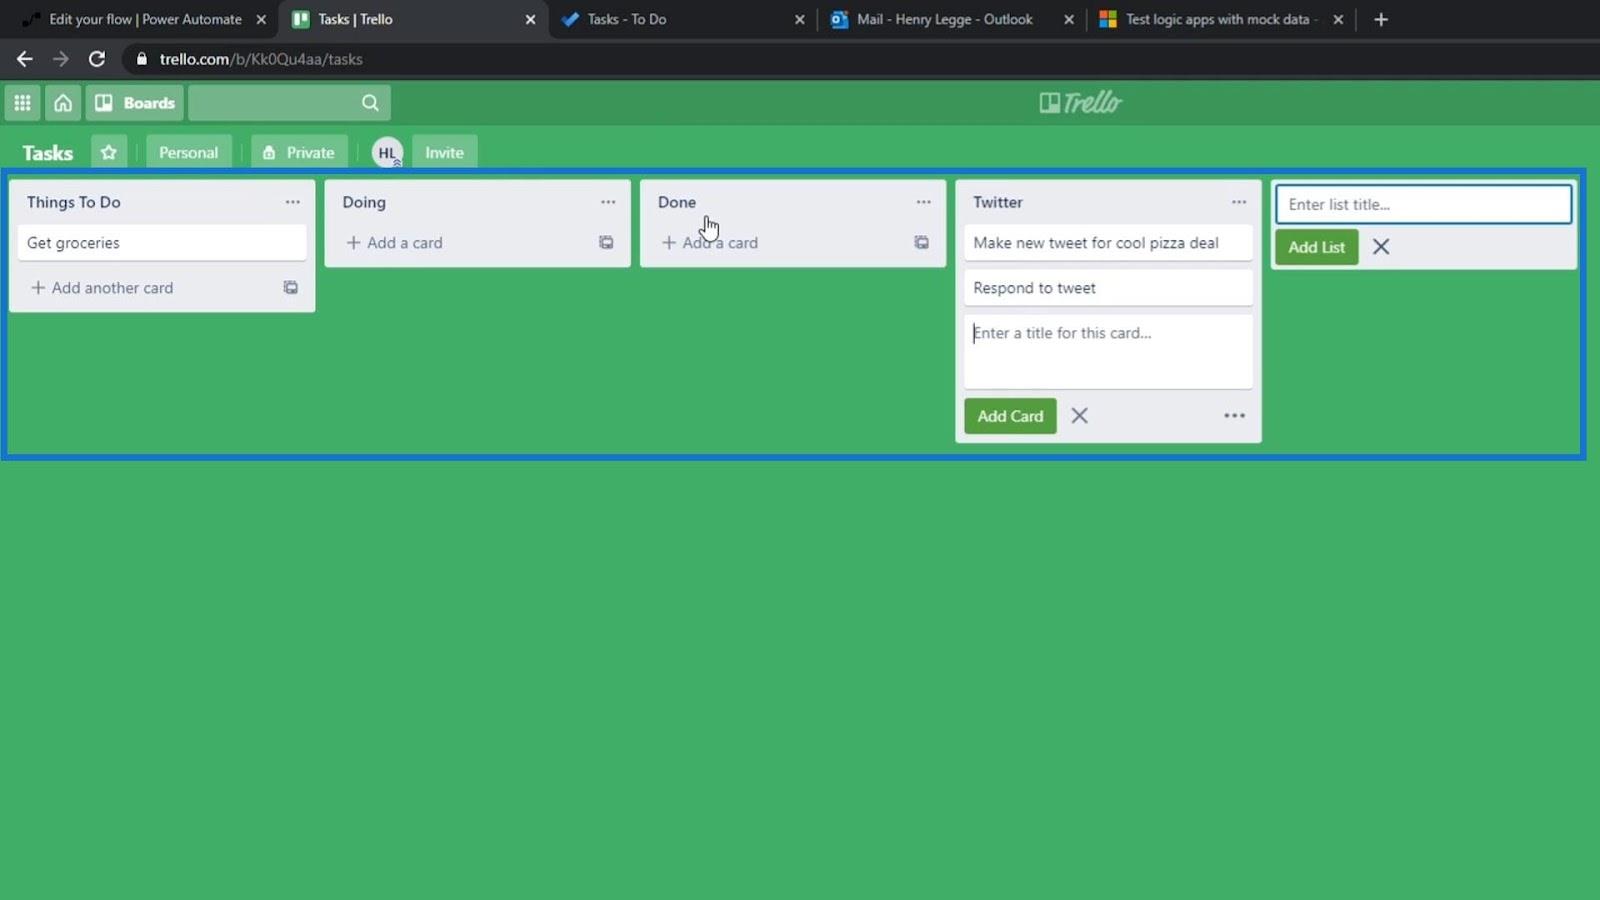The image size is (1600, 900).
Task: Open the Trello apps grid menu
Action: pos(22,103)
